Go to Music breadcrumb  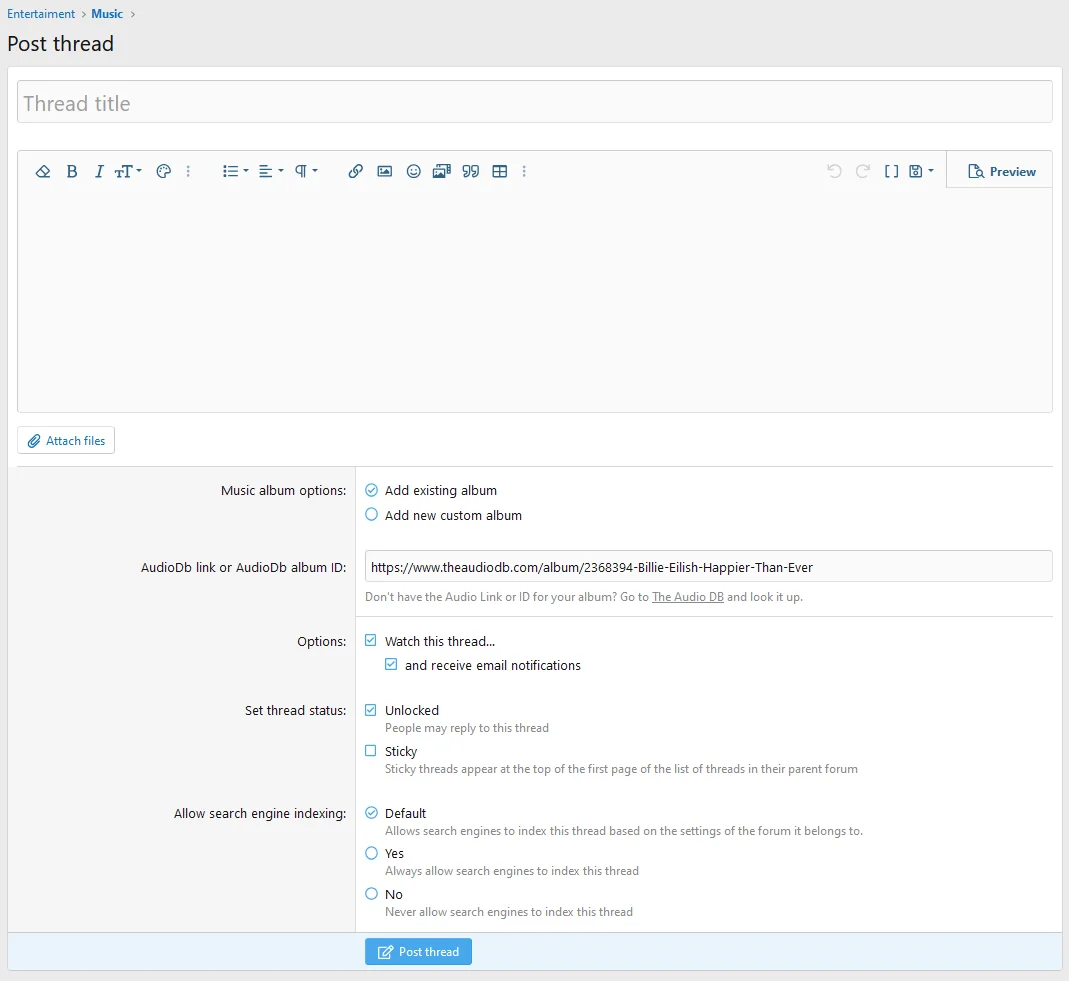pos(107,14)
